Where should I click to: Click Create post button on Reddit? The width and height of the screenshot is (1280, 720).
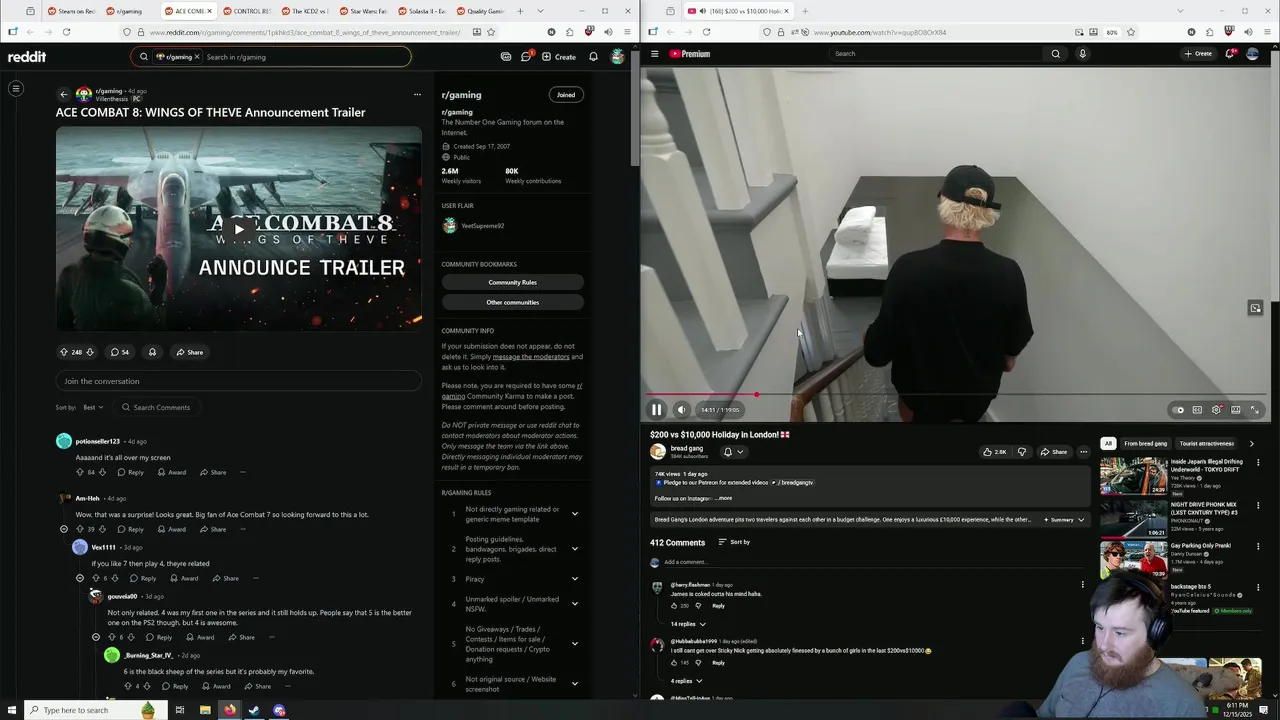pyautogui.click(x=559, y=57)
